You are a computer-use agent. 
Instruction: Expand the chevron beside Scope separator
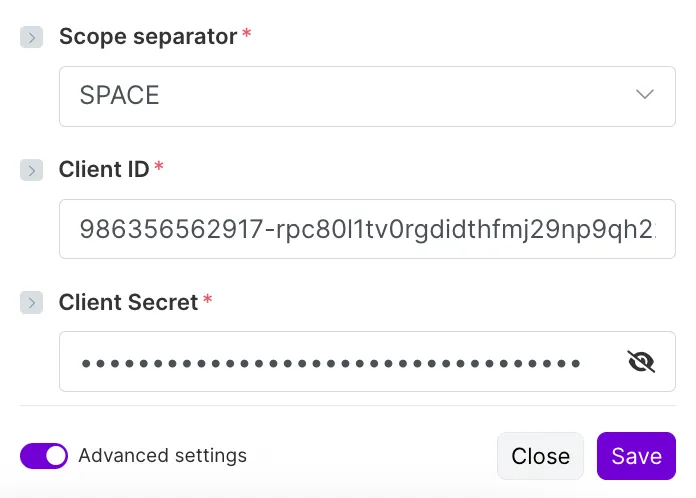32,37
